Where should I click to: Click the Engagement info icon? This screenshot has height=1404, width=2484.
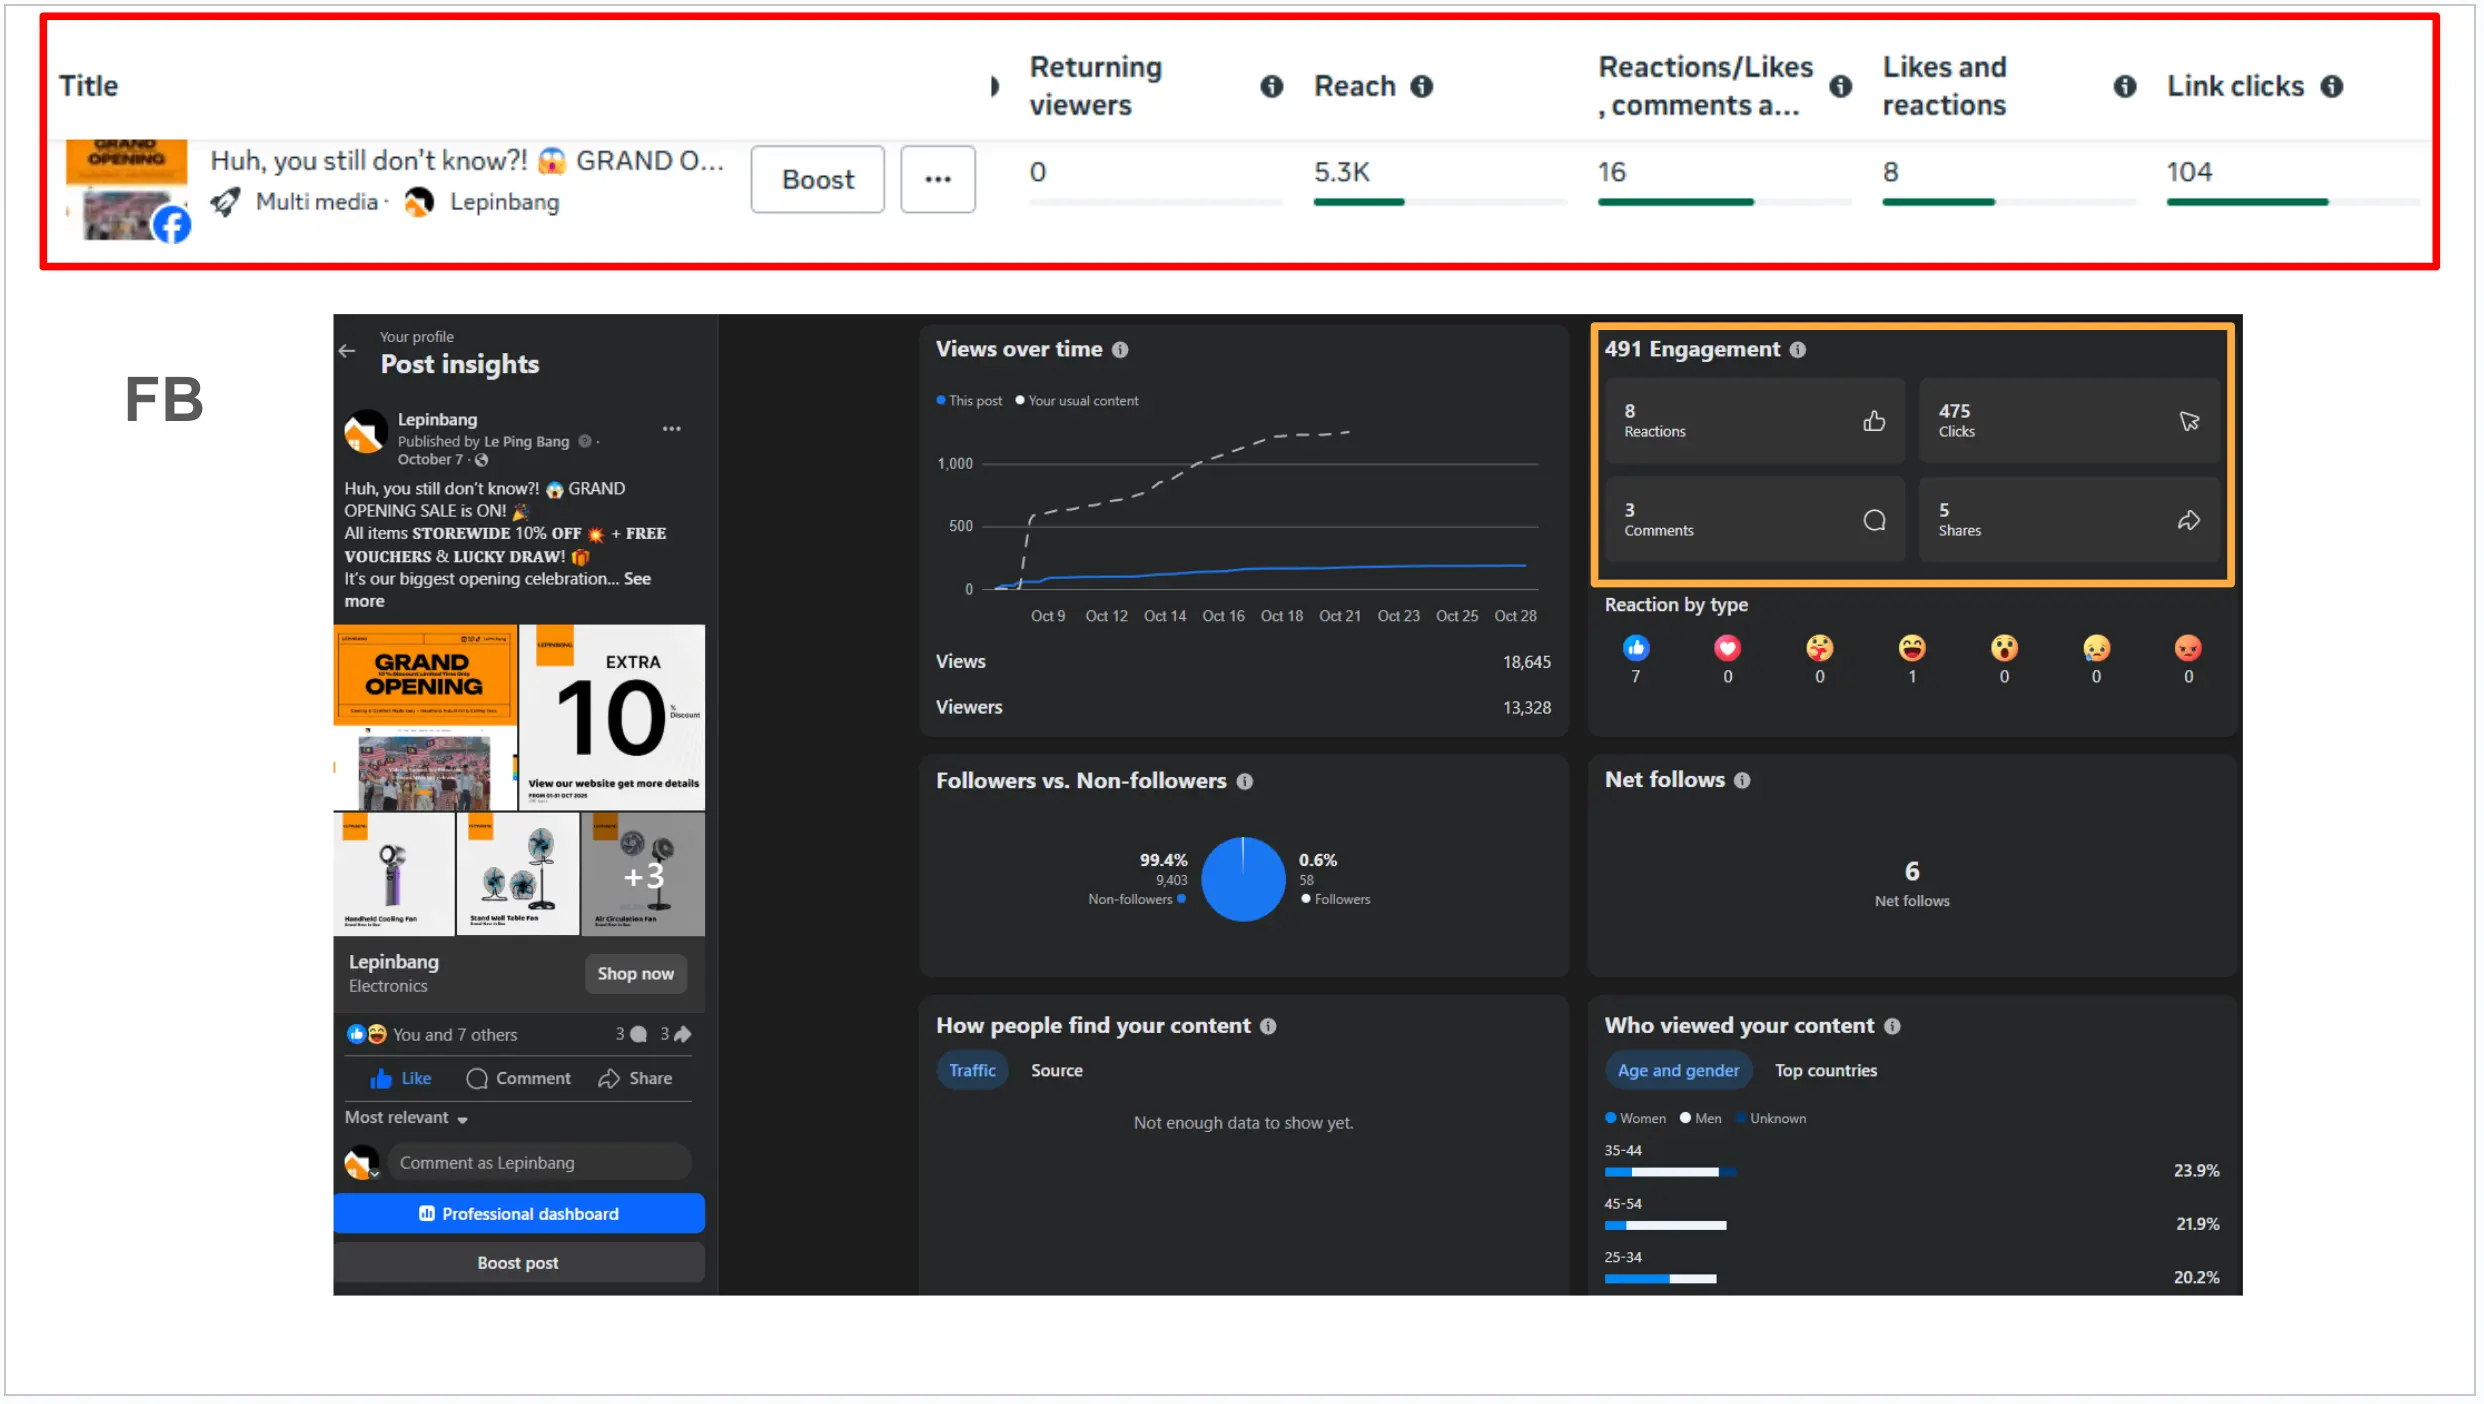1797,350
